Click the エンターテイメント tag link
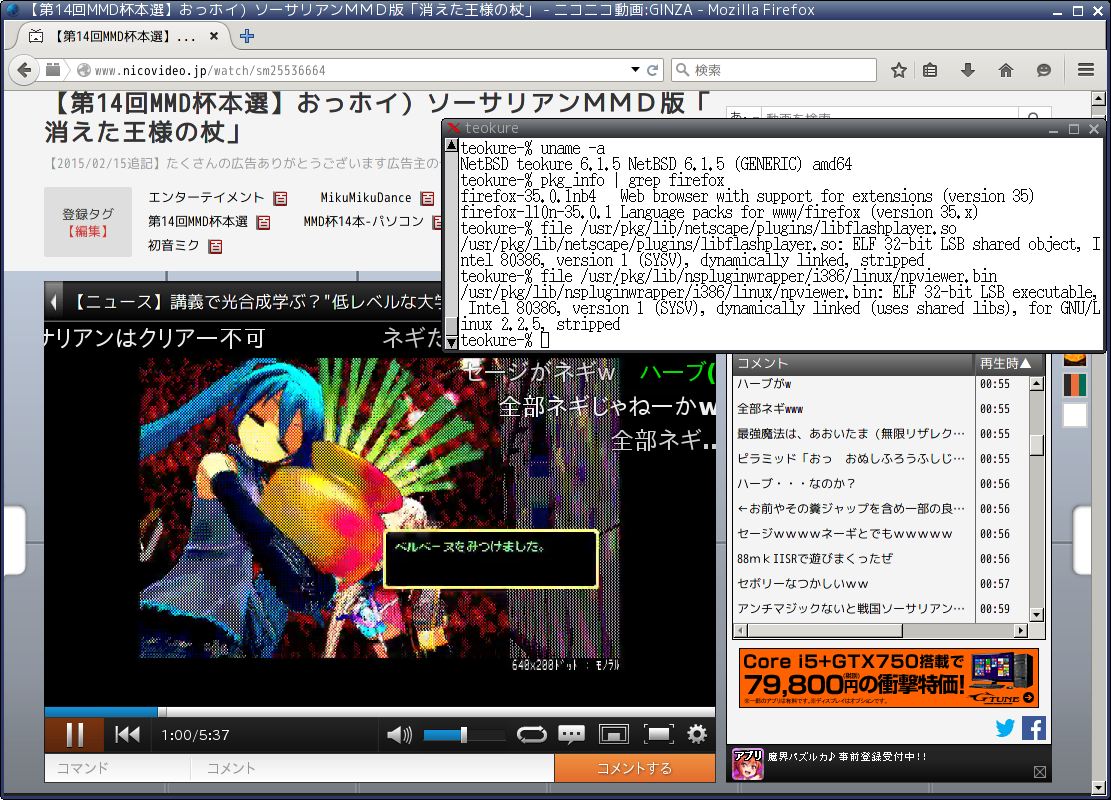This screenshot has width=1111, height=800. click(206, 198)
